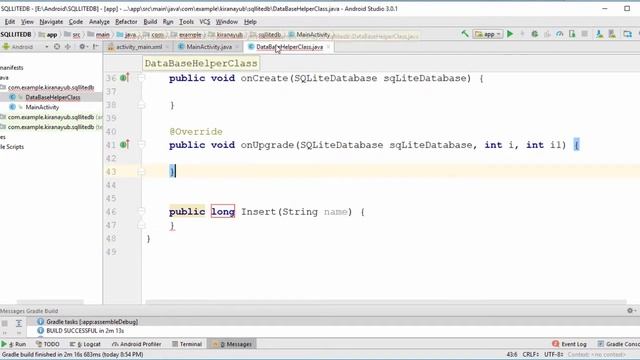
Task: Click the Project Structure icon in toolbar
Action: [627, 34]
